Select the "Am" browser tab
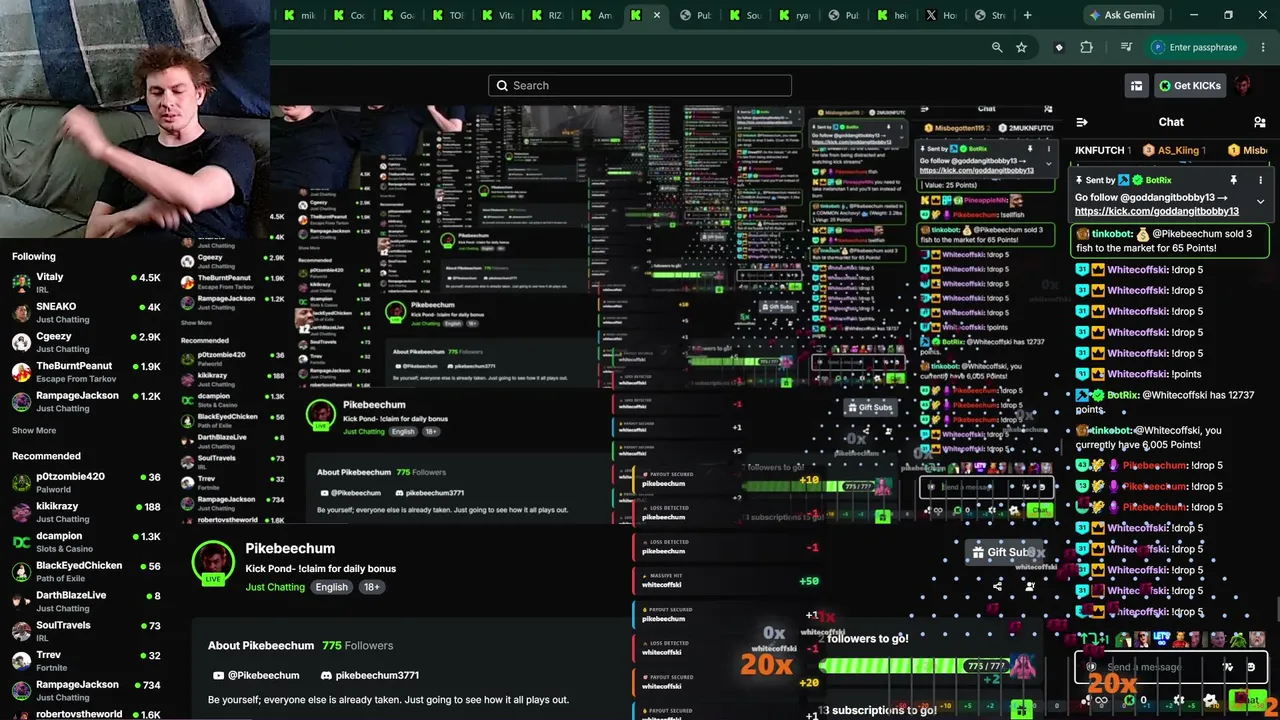The image size is (1280, 720). 598,15
